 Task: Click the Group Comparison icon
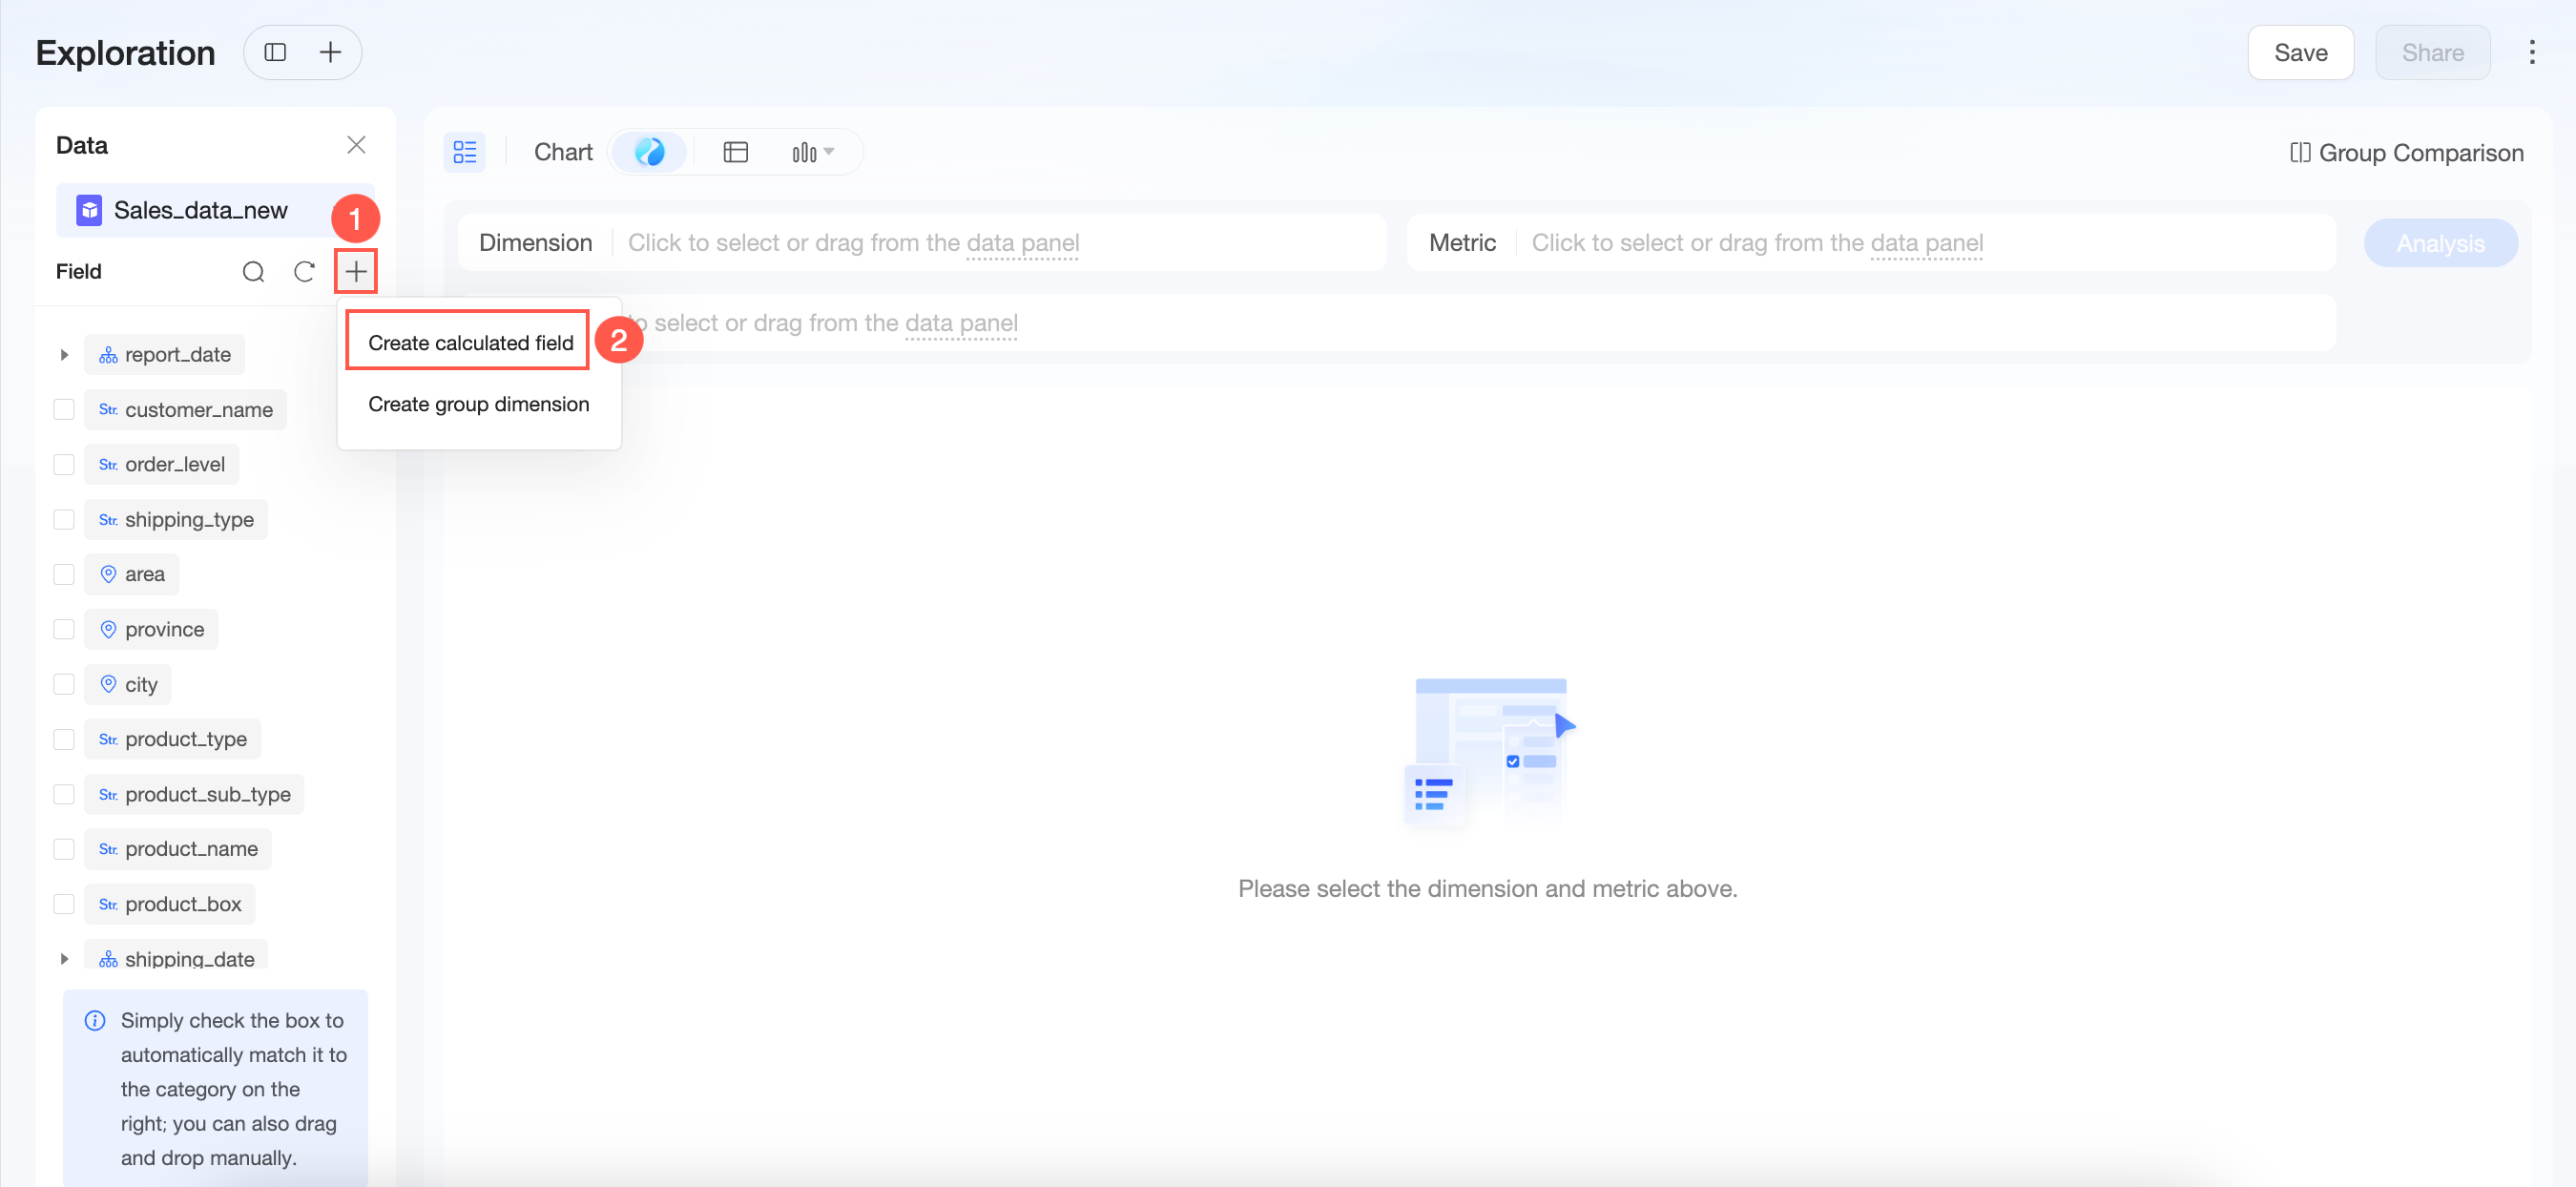(2300, 152)
